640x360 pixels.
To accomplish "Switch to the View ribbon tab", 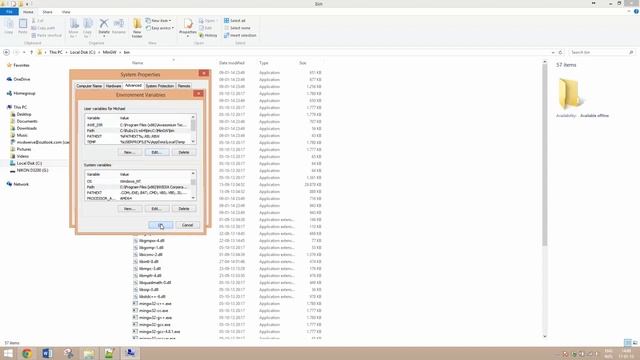I will [x=66, y=12].
